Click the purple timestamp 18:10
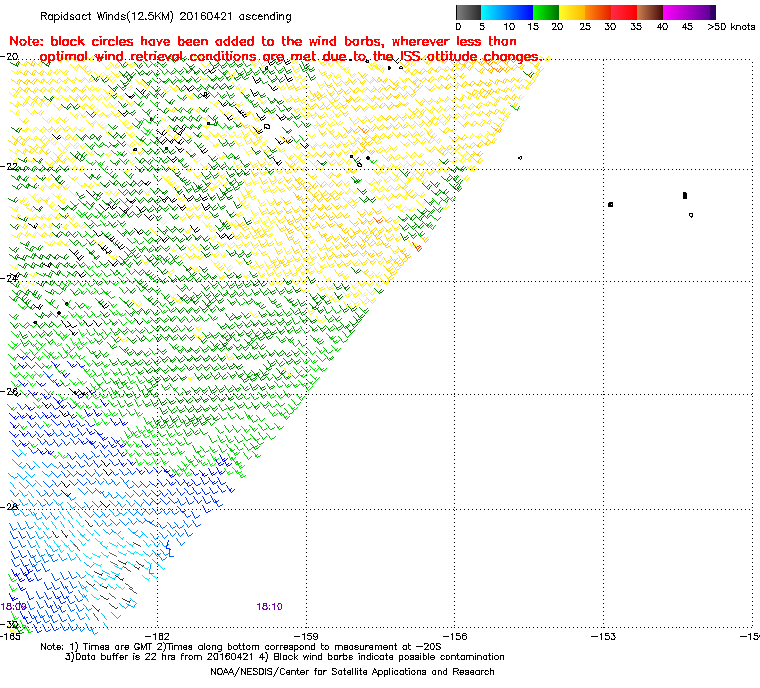760x688 pixels. click(x=269, y=607)
